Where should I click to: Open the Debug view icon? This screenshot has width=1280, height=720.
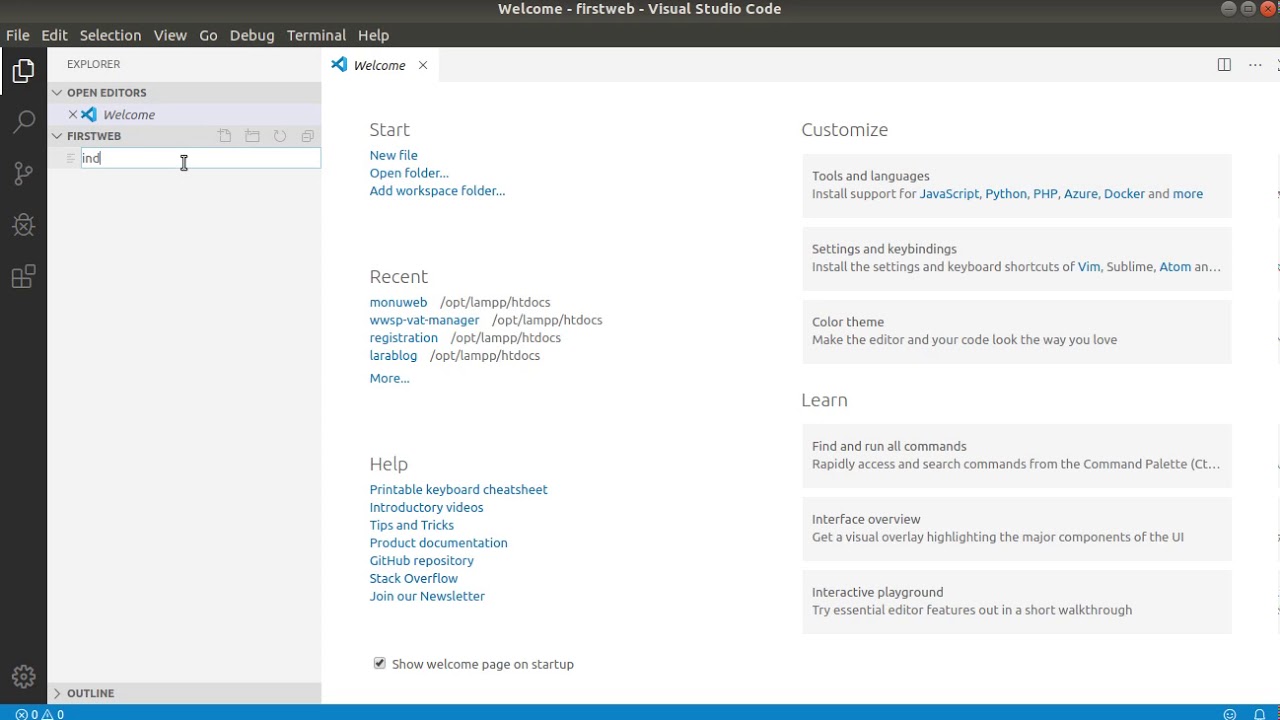point(24,224)
